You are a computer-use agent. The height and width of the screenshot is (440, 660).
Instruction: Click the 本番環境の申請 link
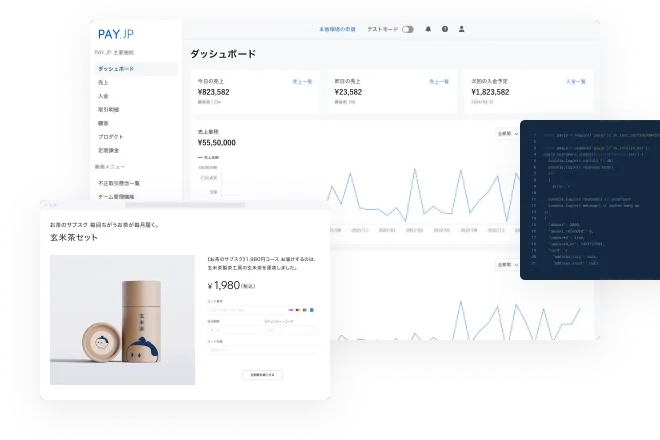[x=336, y=30]
